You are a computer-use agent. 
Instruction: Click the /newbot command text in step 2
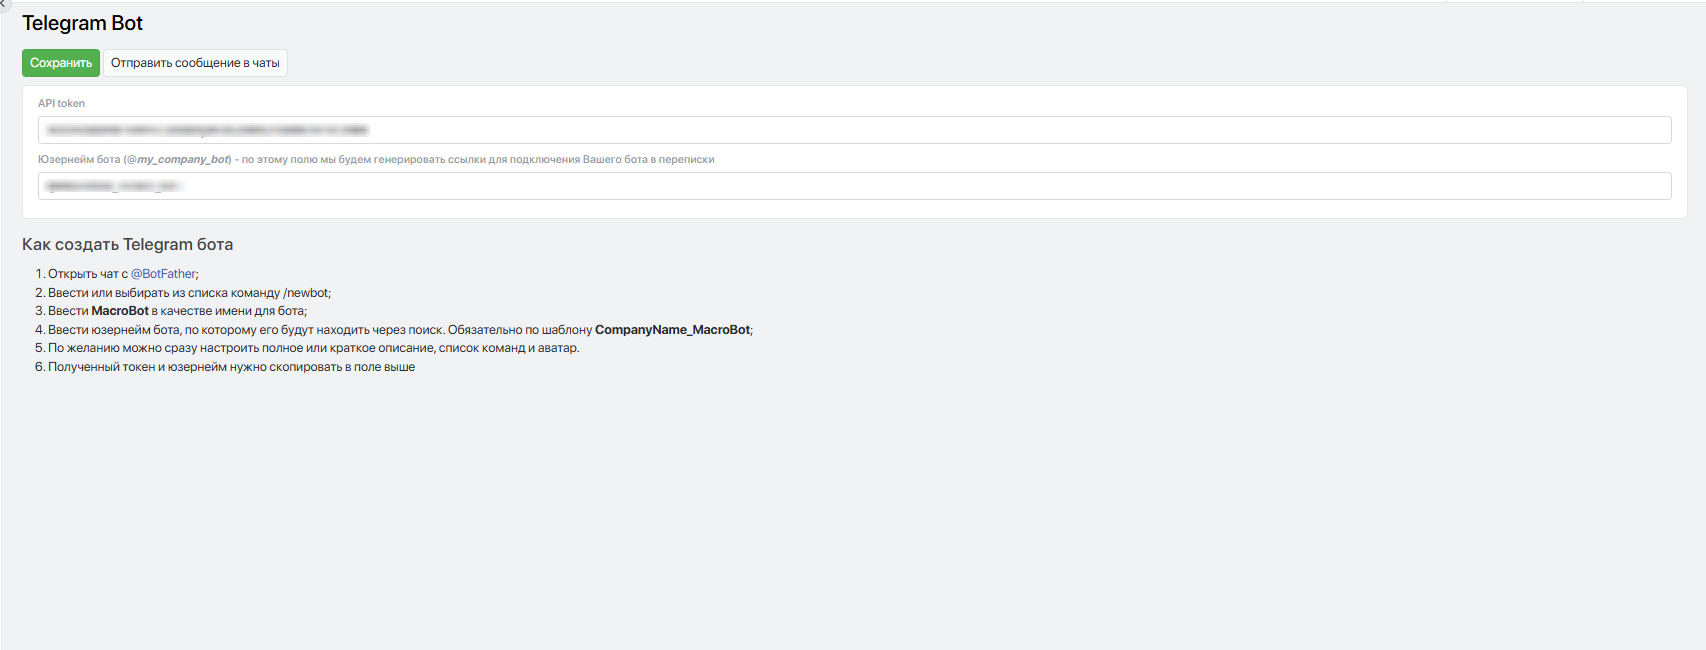coord(306,293)
